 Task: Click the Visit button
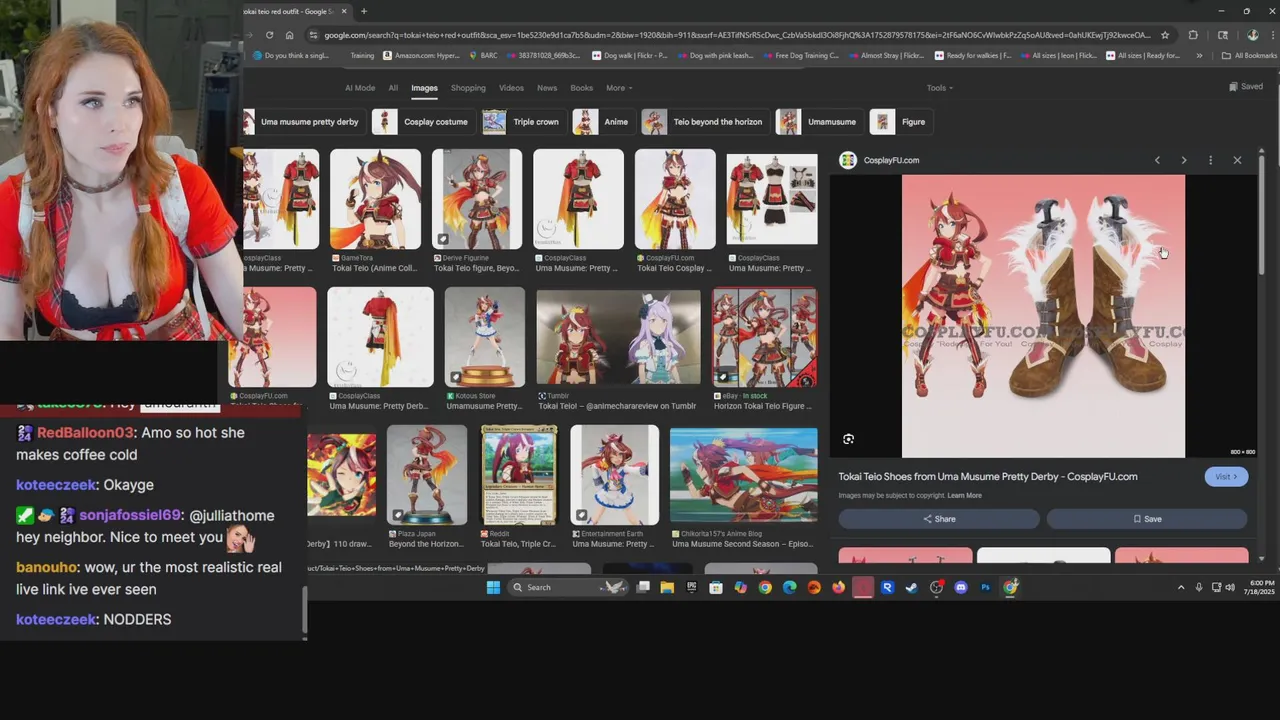pyautogui.click(x=1226, y=477)
